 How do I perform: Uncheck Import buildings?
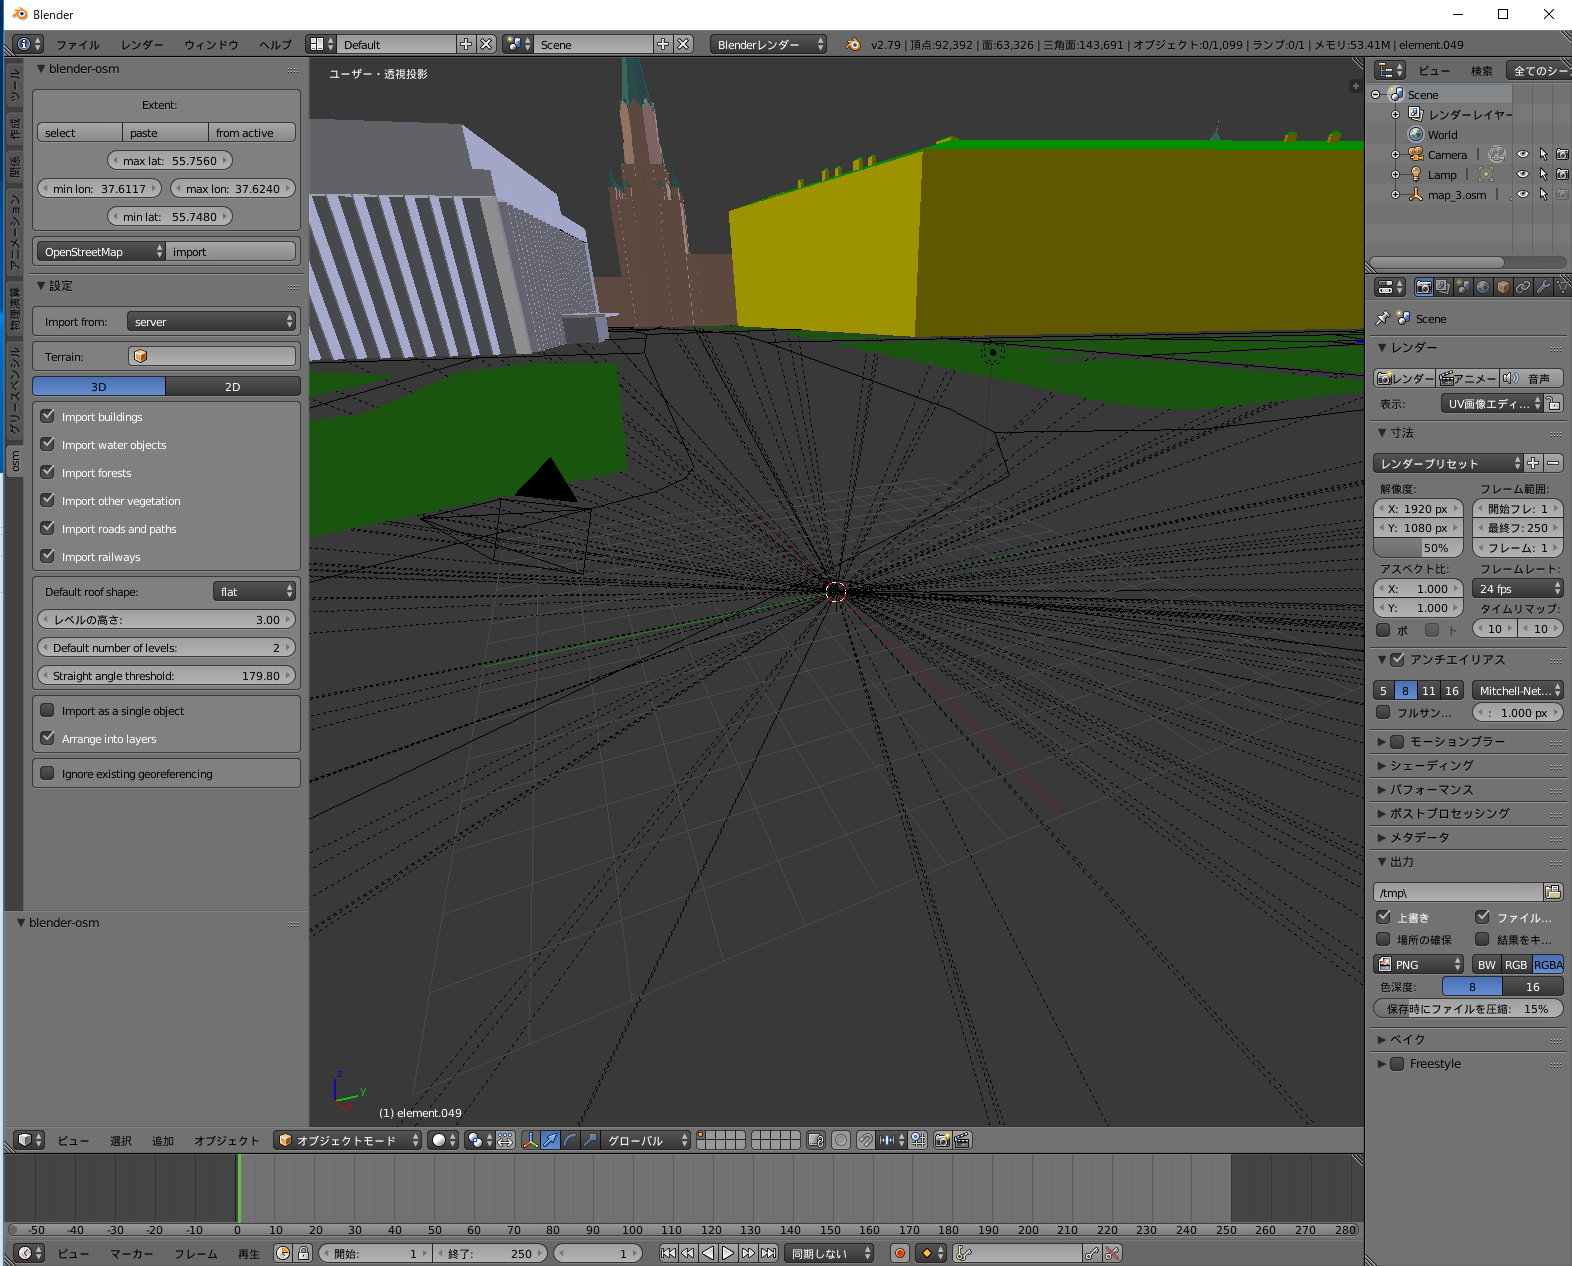point(48,416)
